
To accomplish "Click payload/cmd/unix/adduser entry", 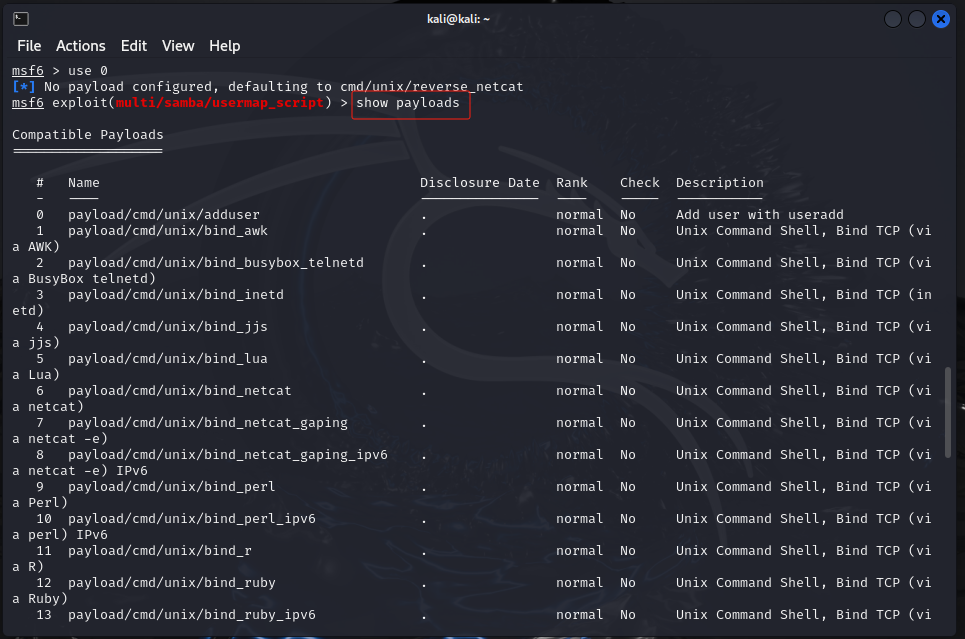I will tap(164, 215).
